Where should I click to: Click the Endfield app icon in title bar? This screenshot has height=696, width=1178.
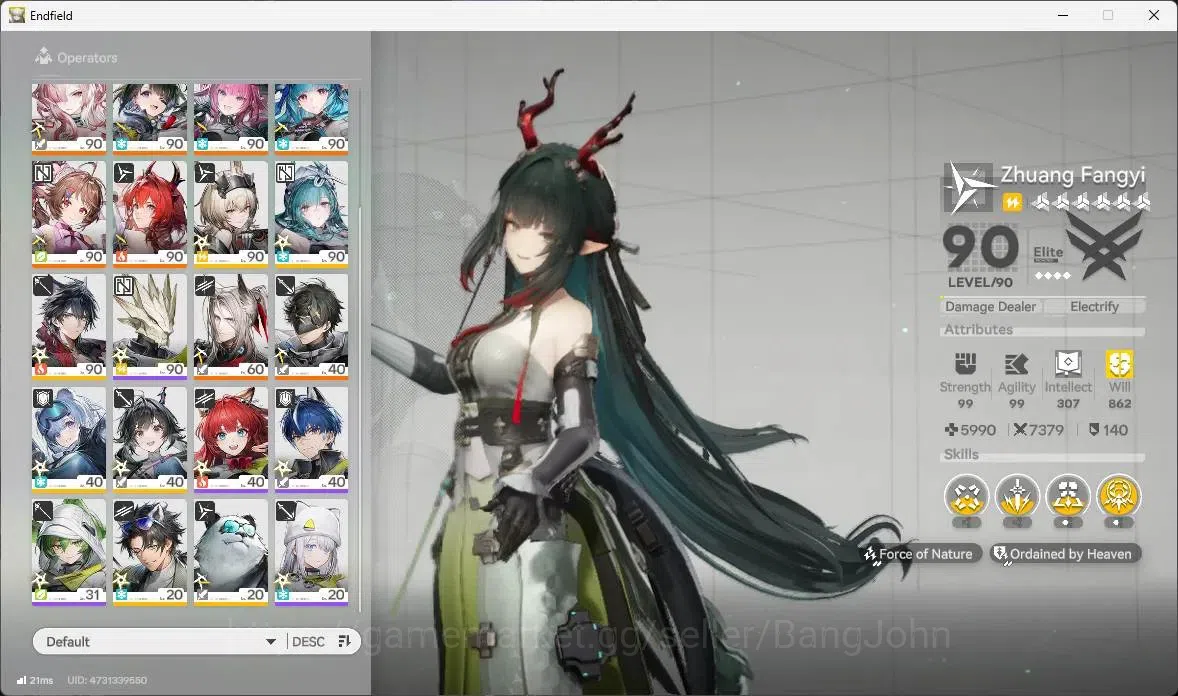[17, 15]
